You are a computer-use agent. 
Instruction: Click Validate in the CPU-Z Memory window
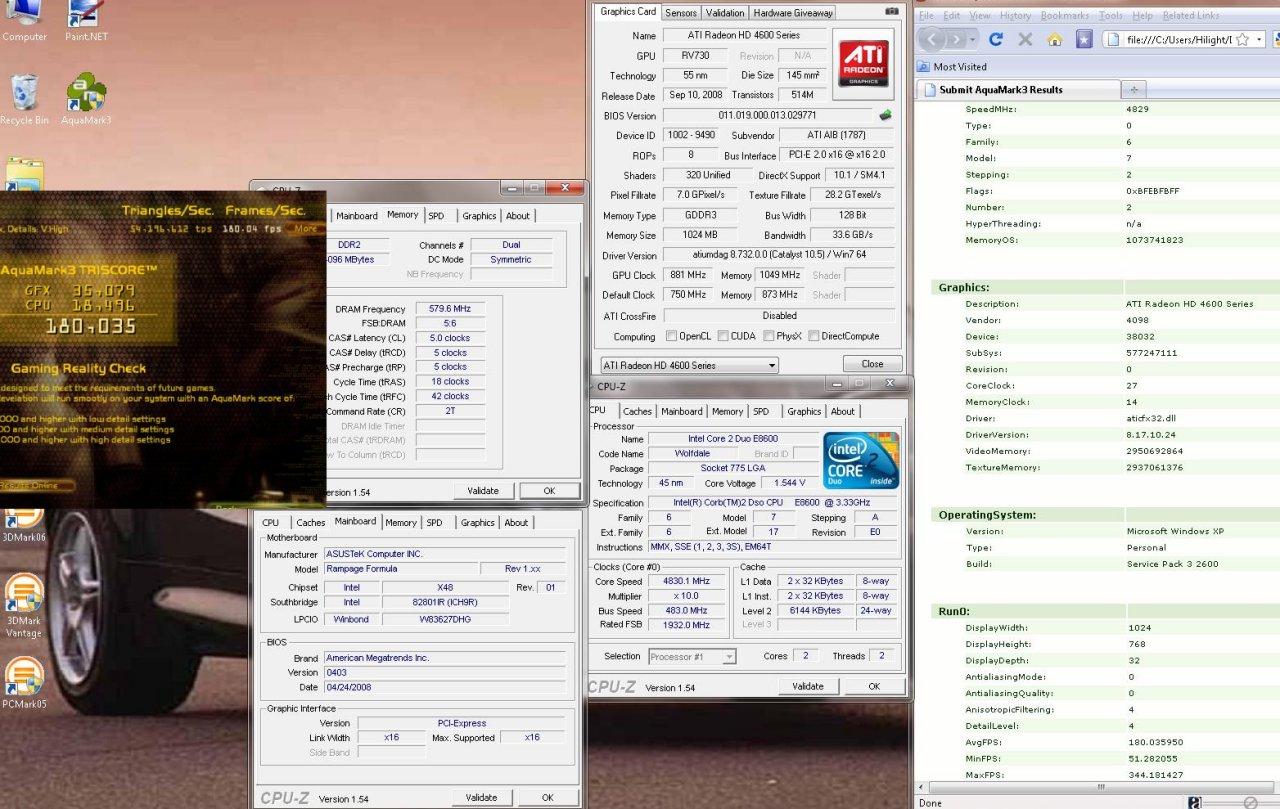483,491
